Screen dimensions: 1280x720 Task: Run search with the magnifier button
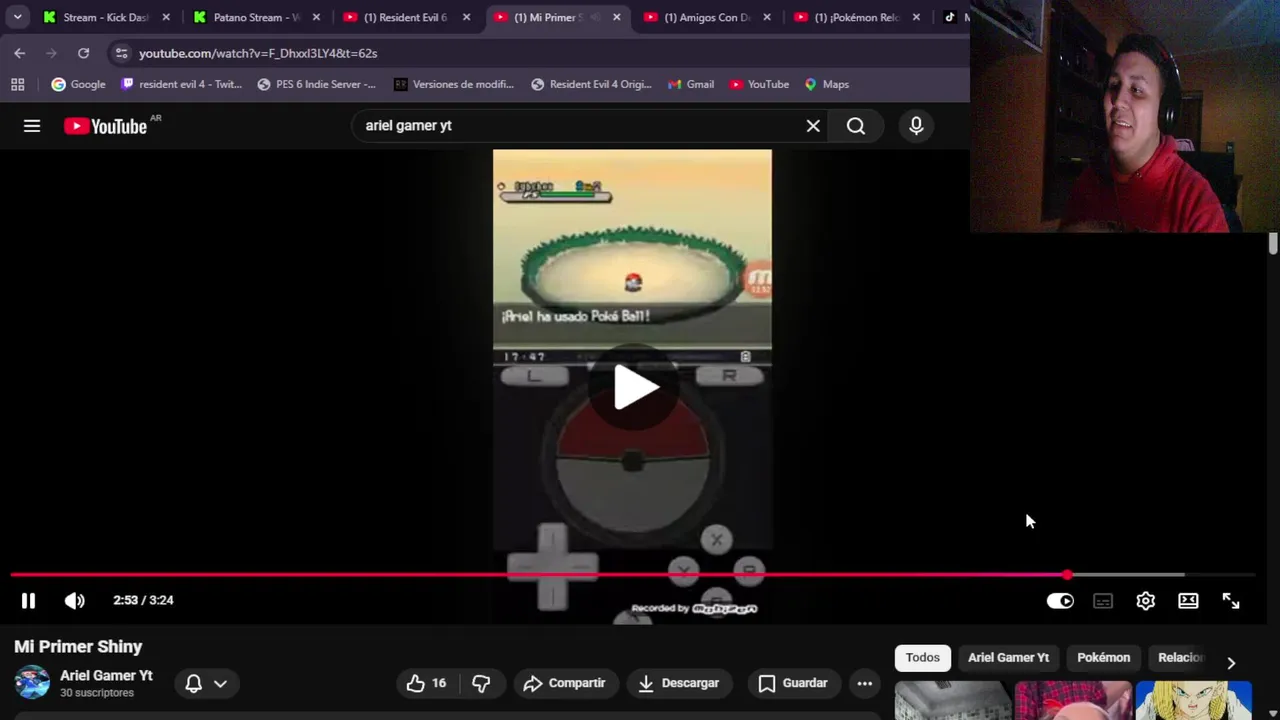point(856,126)
